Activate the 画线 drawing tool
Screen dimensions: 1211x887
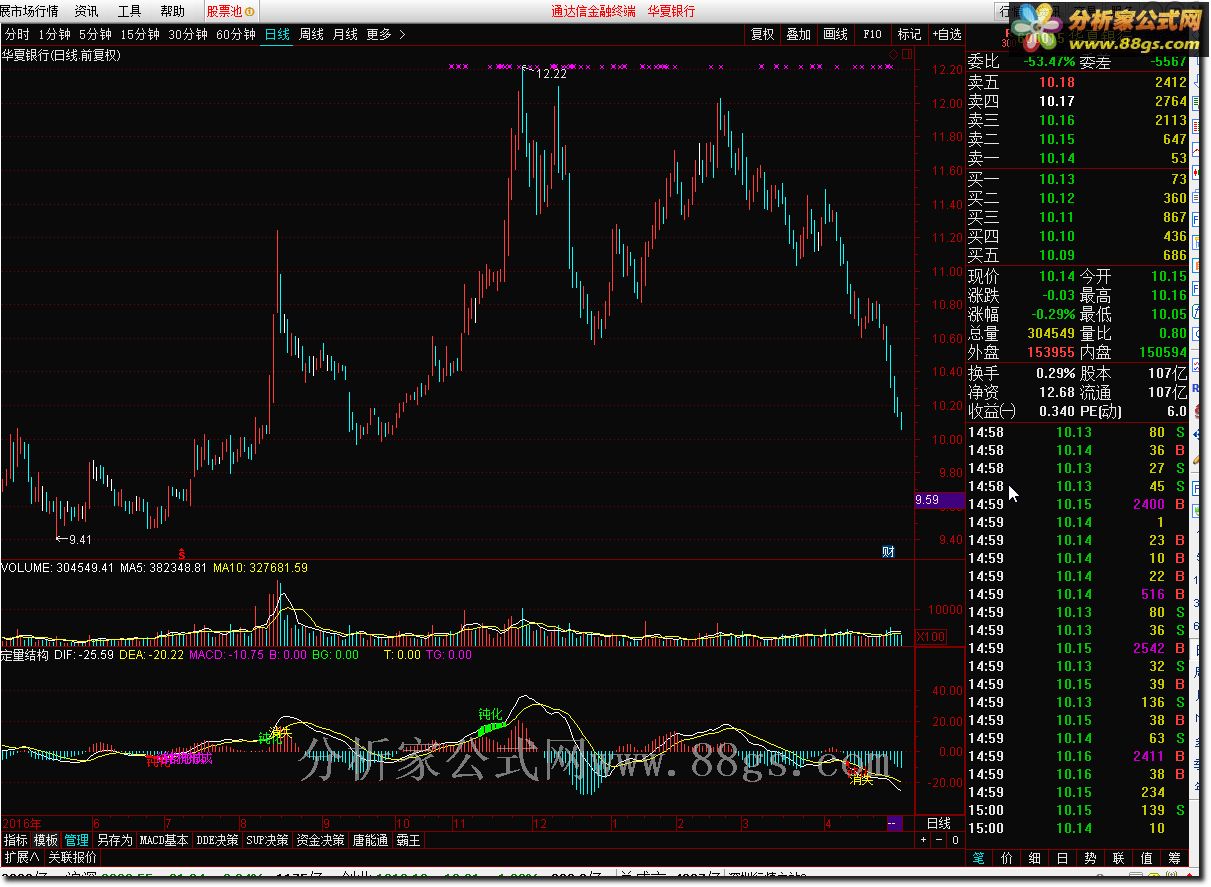point(835,34)
